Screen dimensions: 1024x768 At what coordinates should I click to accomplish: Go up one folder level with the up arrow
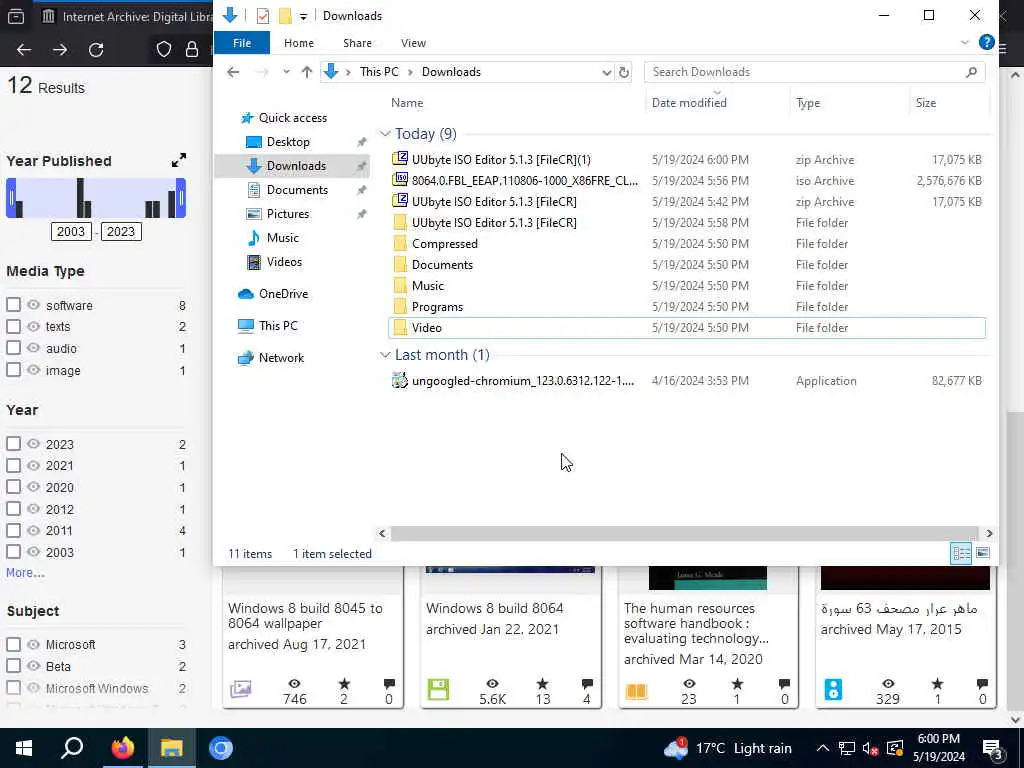point(306,72)
